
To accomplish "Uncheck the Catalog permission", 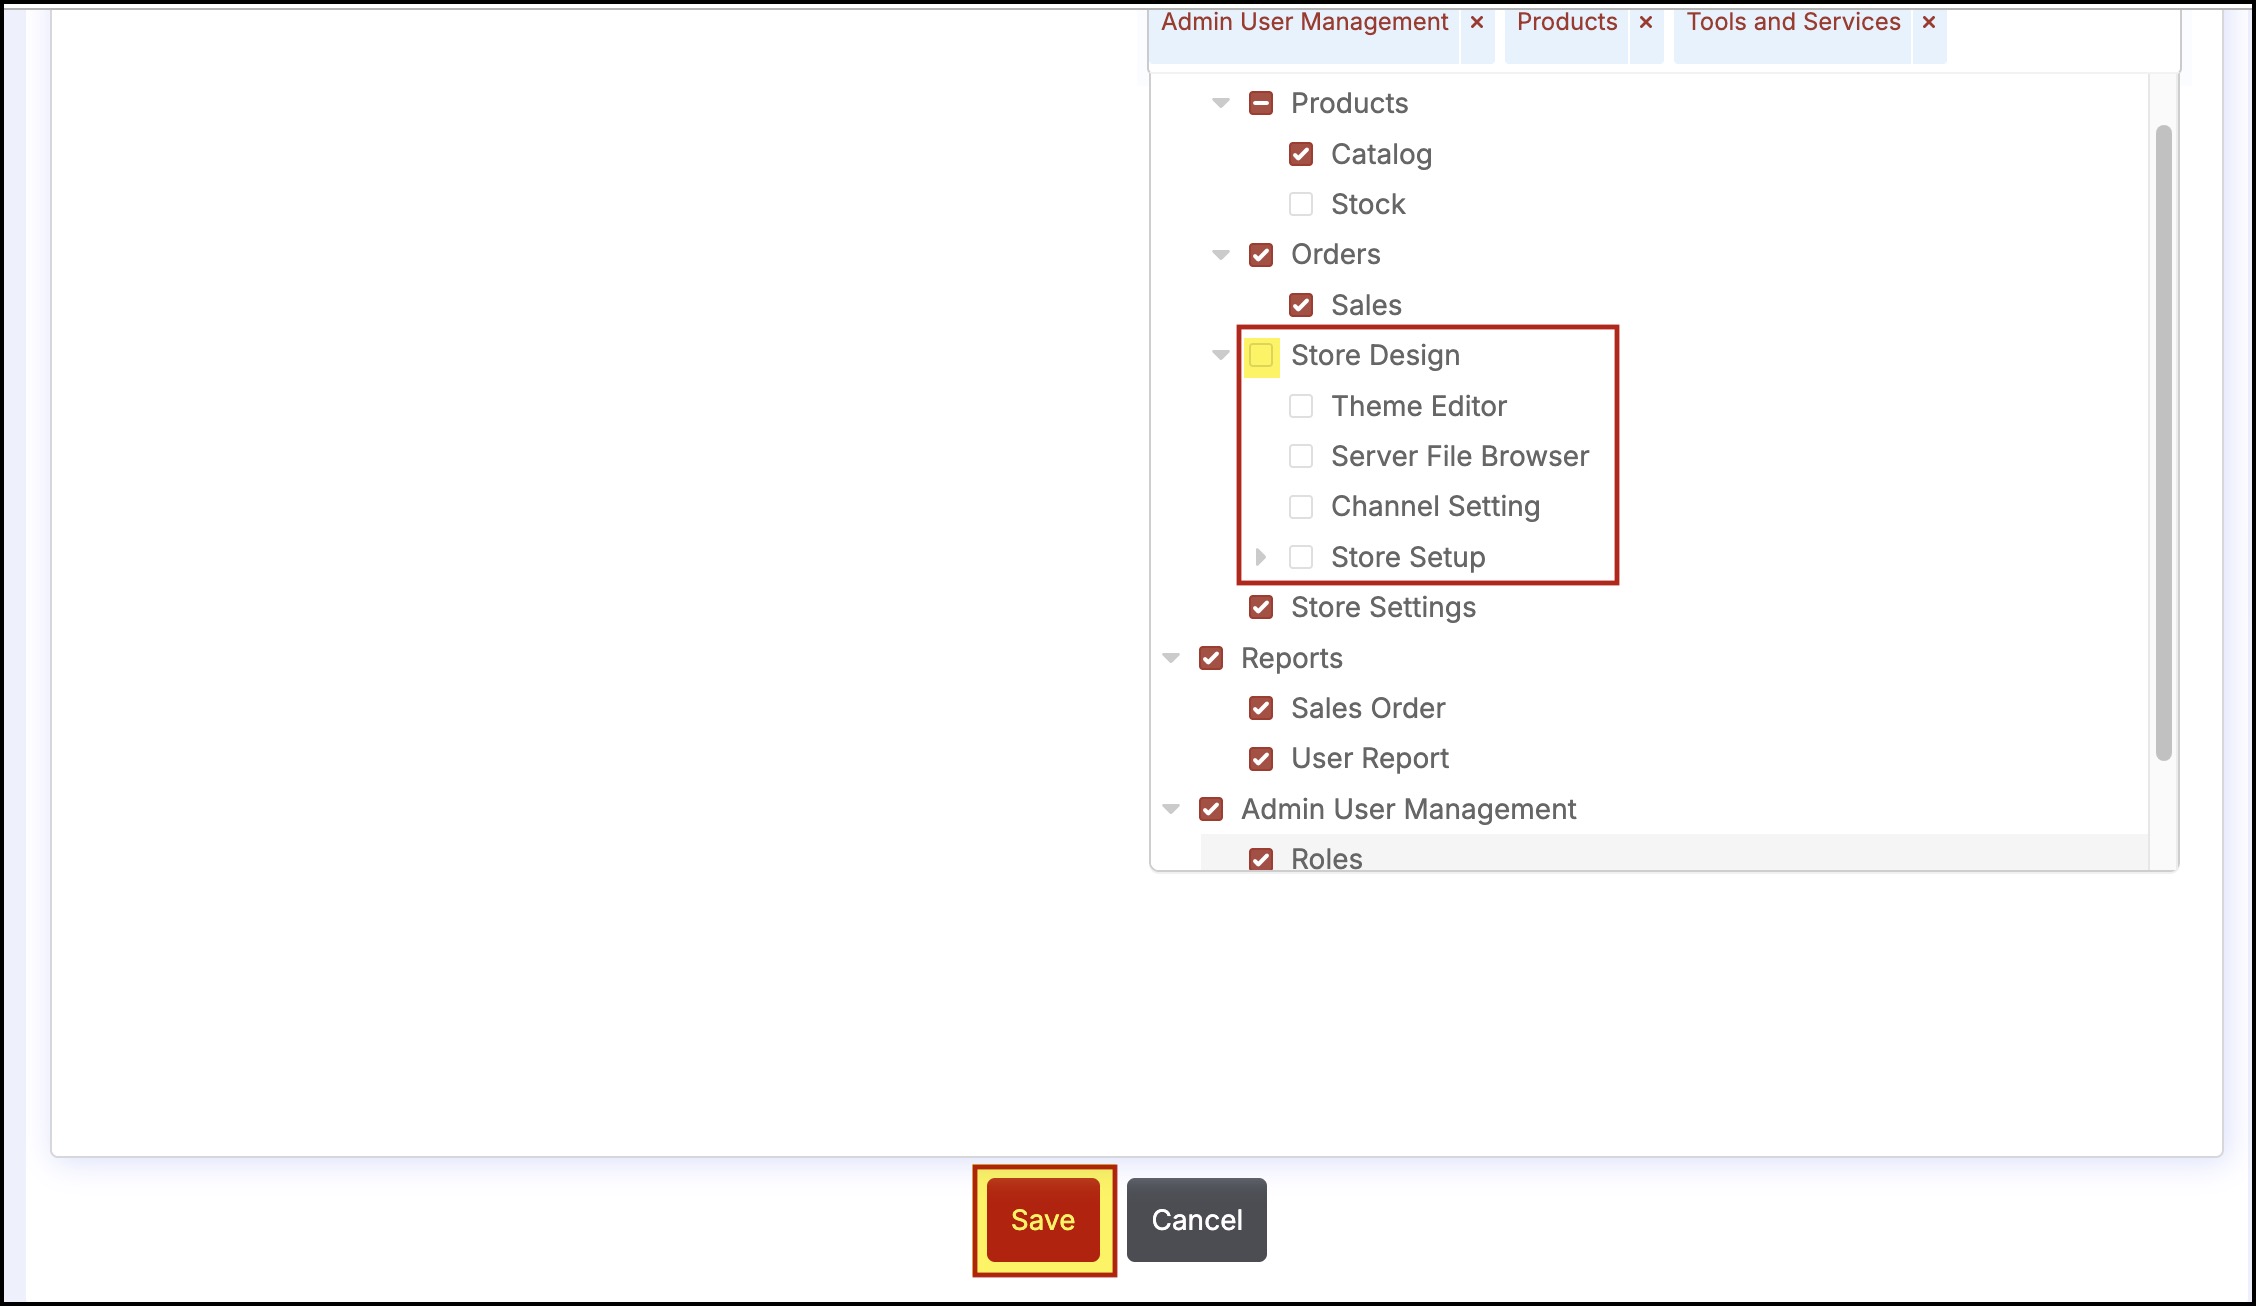I will point(1301,154).
